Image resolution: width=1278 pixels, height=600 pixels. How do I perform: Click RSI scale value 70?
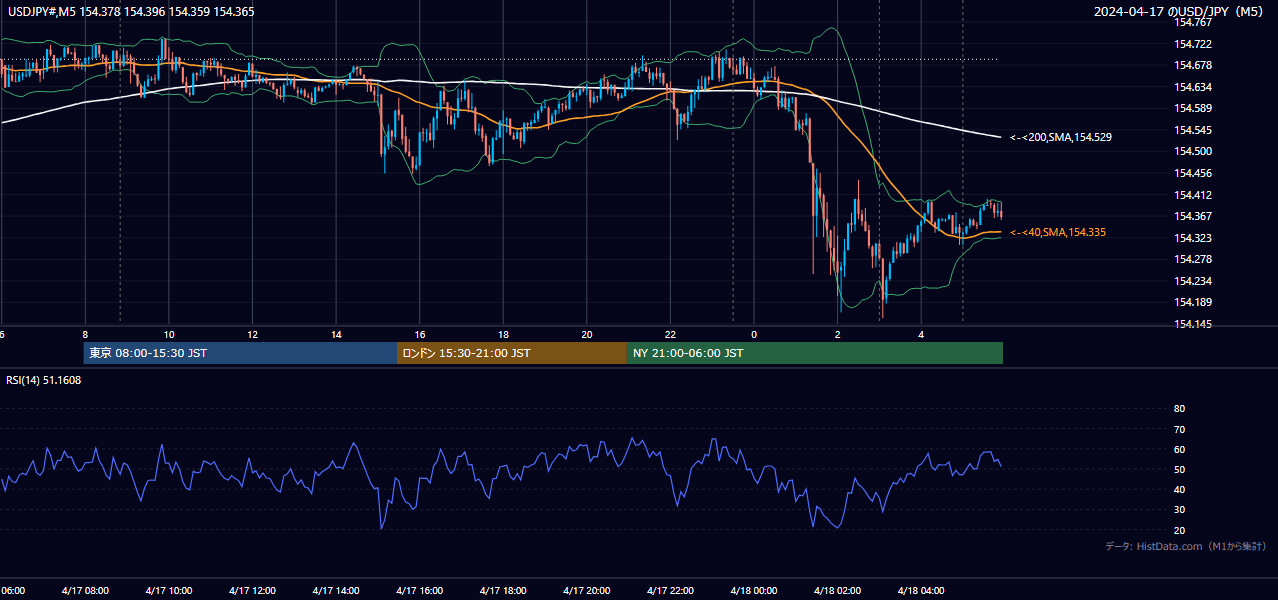click(1179, 429)
